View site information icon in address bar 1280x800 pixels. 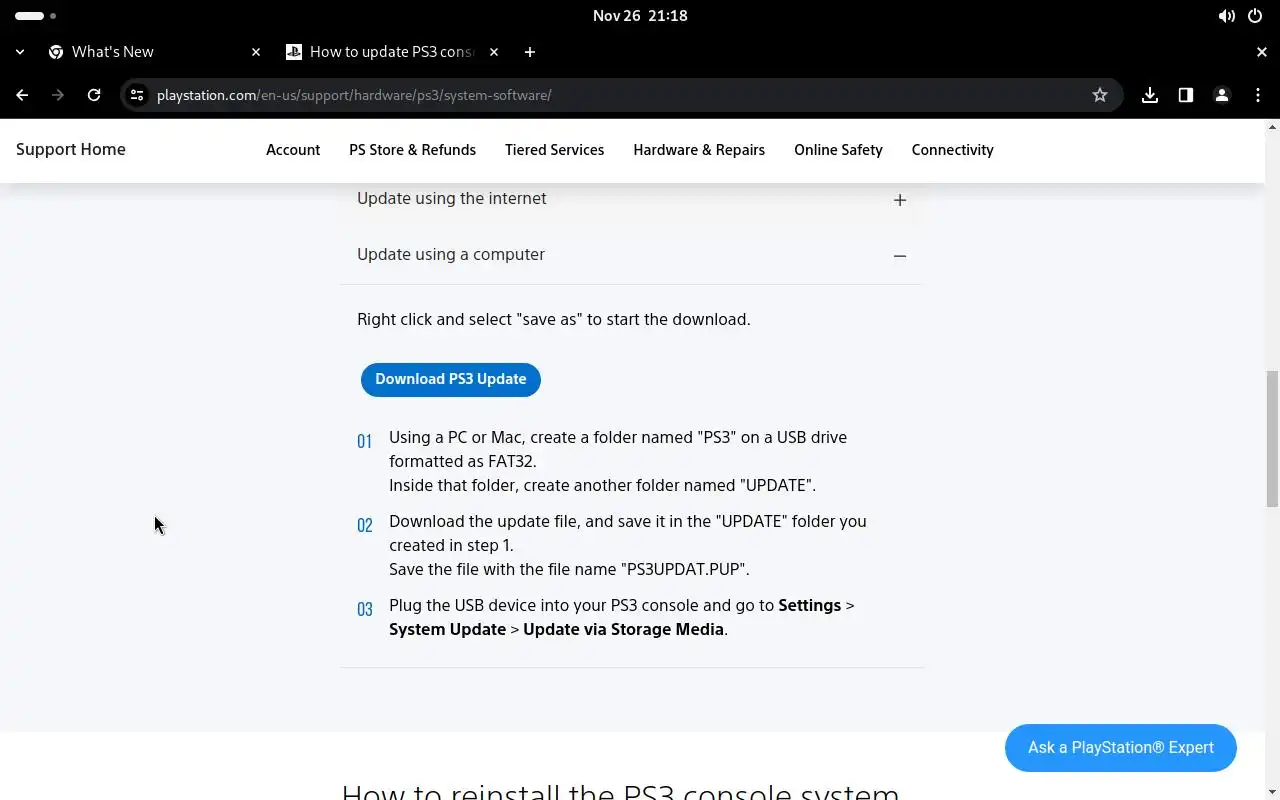137,95
